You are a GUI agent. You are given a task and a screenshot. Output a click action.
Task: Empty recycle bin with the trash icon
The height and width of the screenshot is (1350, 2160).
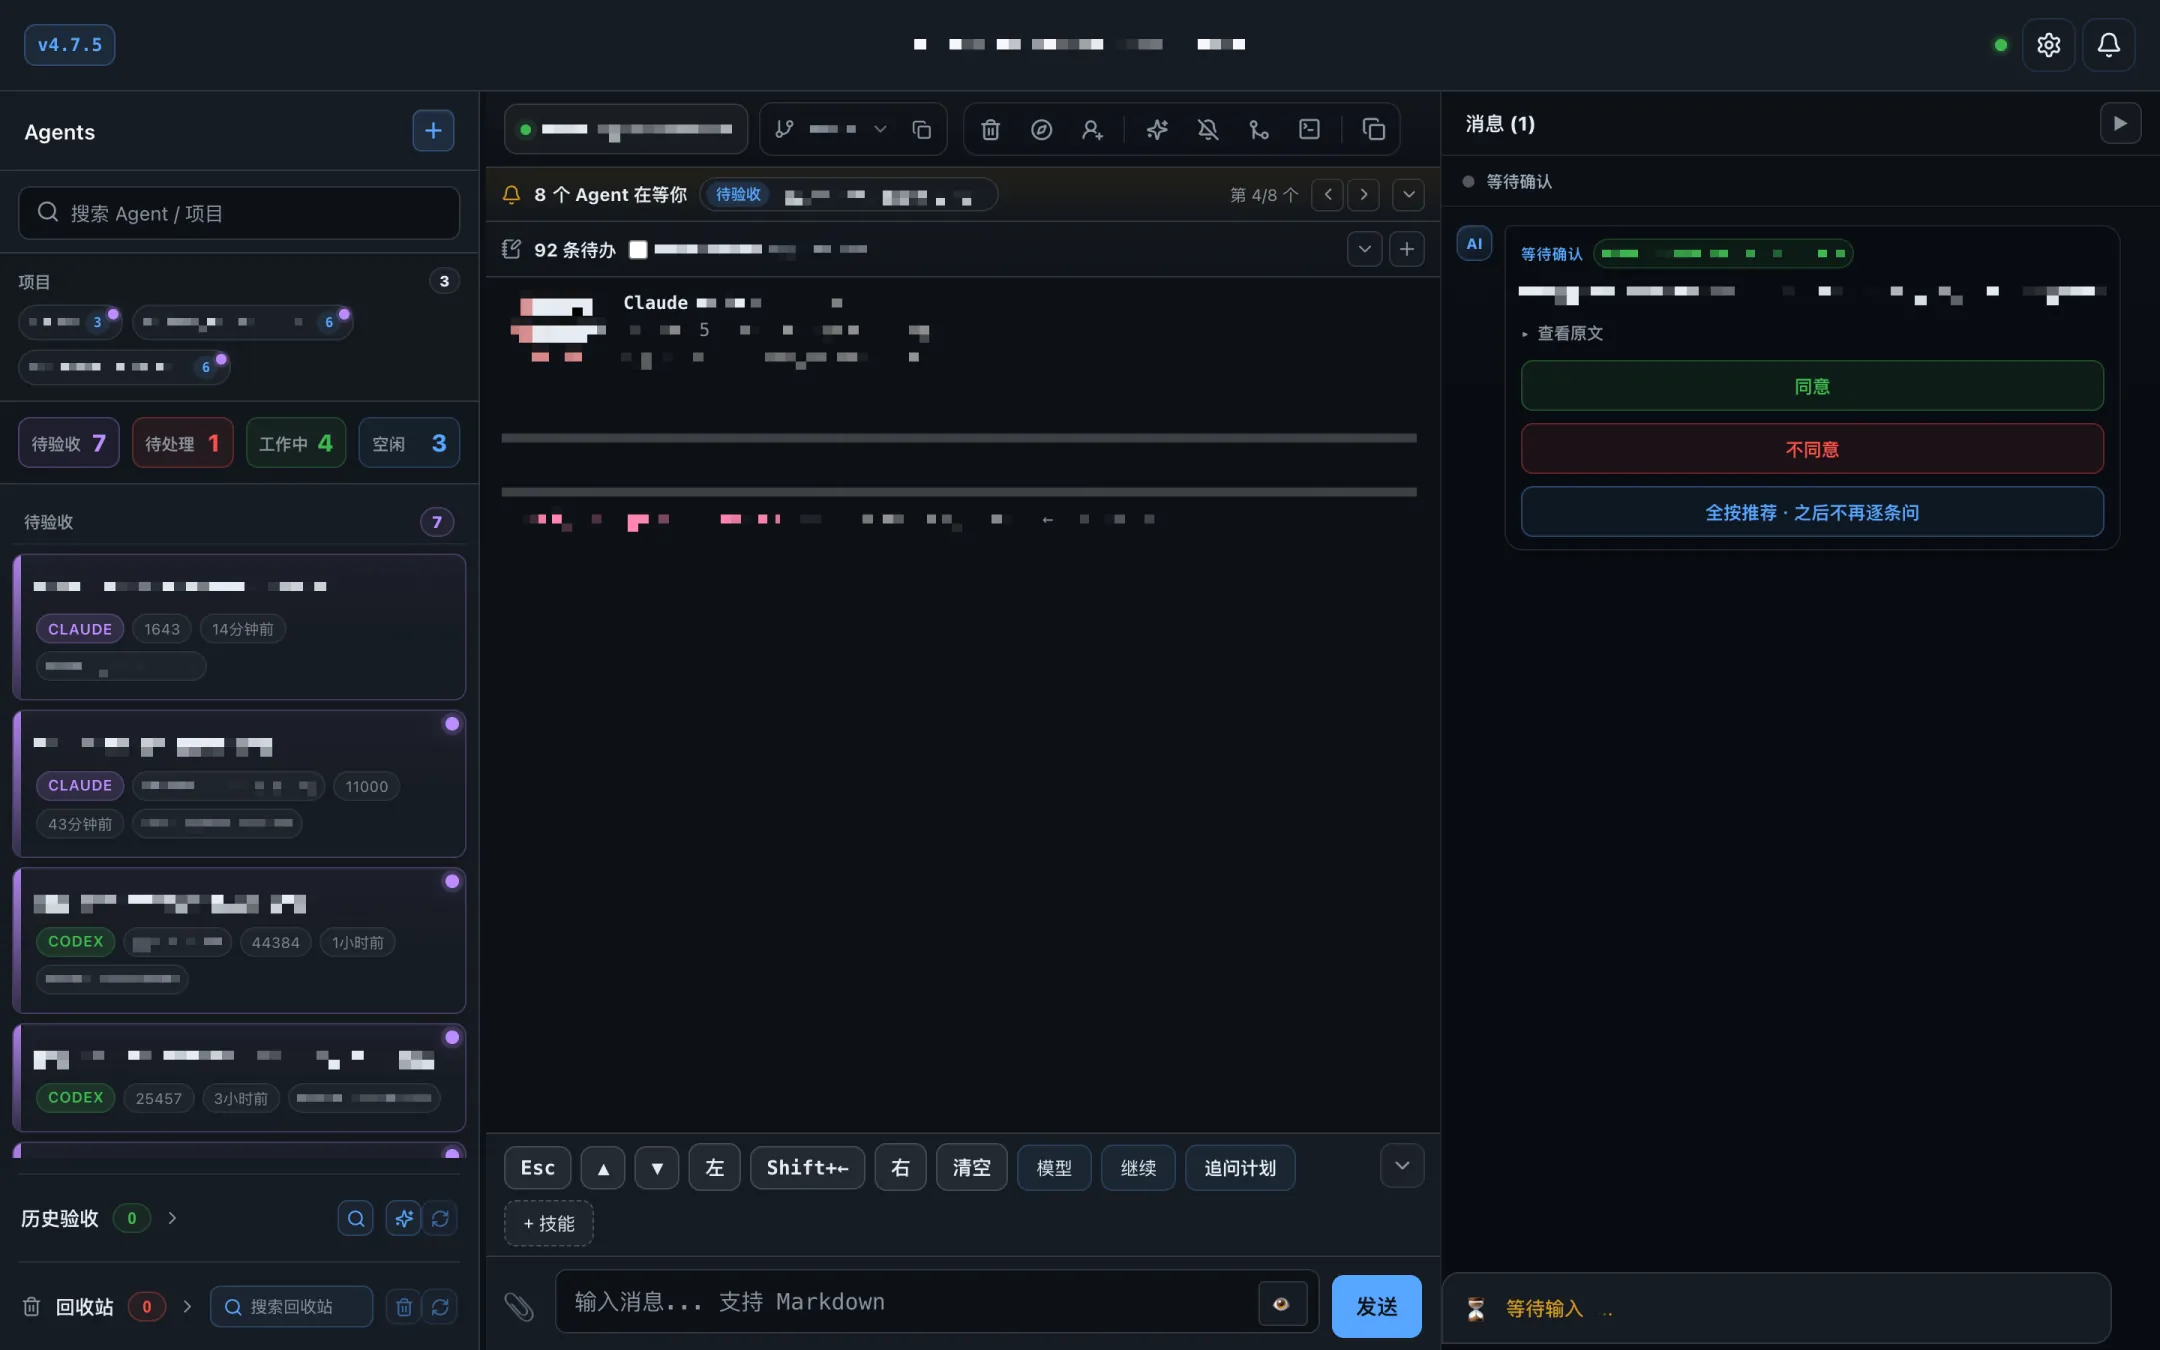pyautogui.click(x=404, y=1306)
